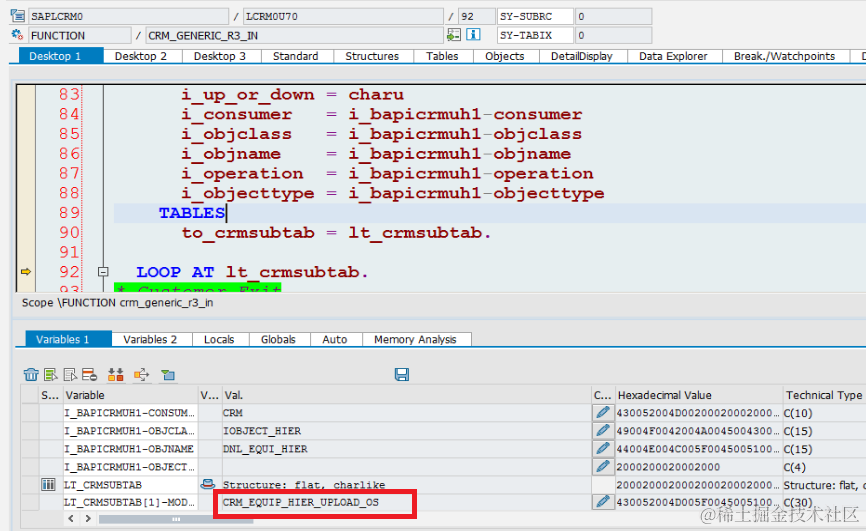Image resolution: width=866 pixels, height=531 pixels.
Task: Click the gray list icon in variables toolbar
Action: [70, 375]
